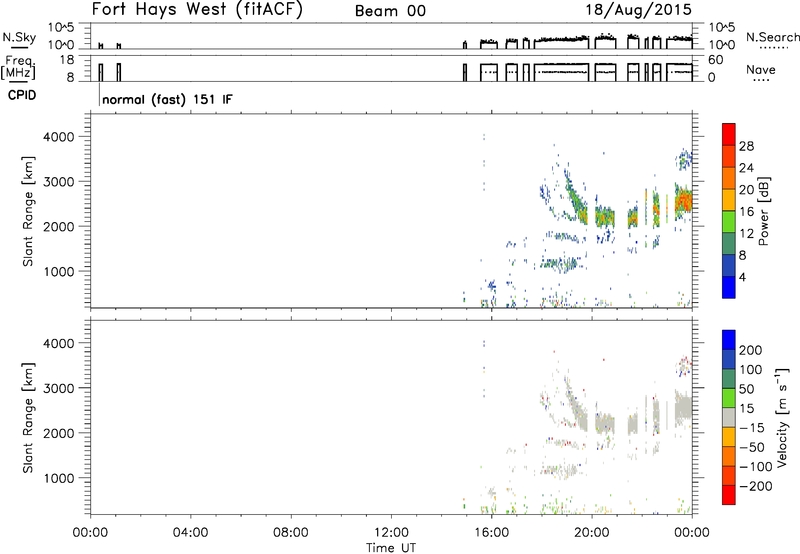Screen dimensions: 800x554
Task: Click the '10^5' tick on the N.Sky axis
Action: pyautogui.click(x=61, y=28)
